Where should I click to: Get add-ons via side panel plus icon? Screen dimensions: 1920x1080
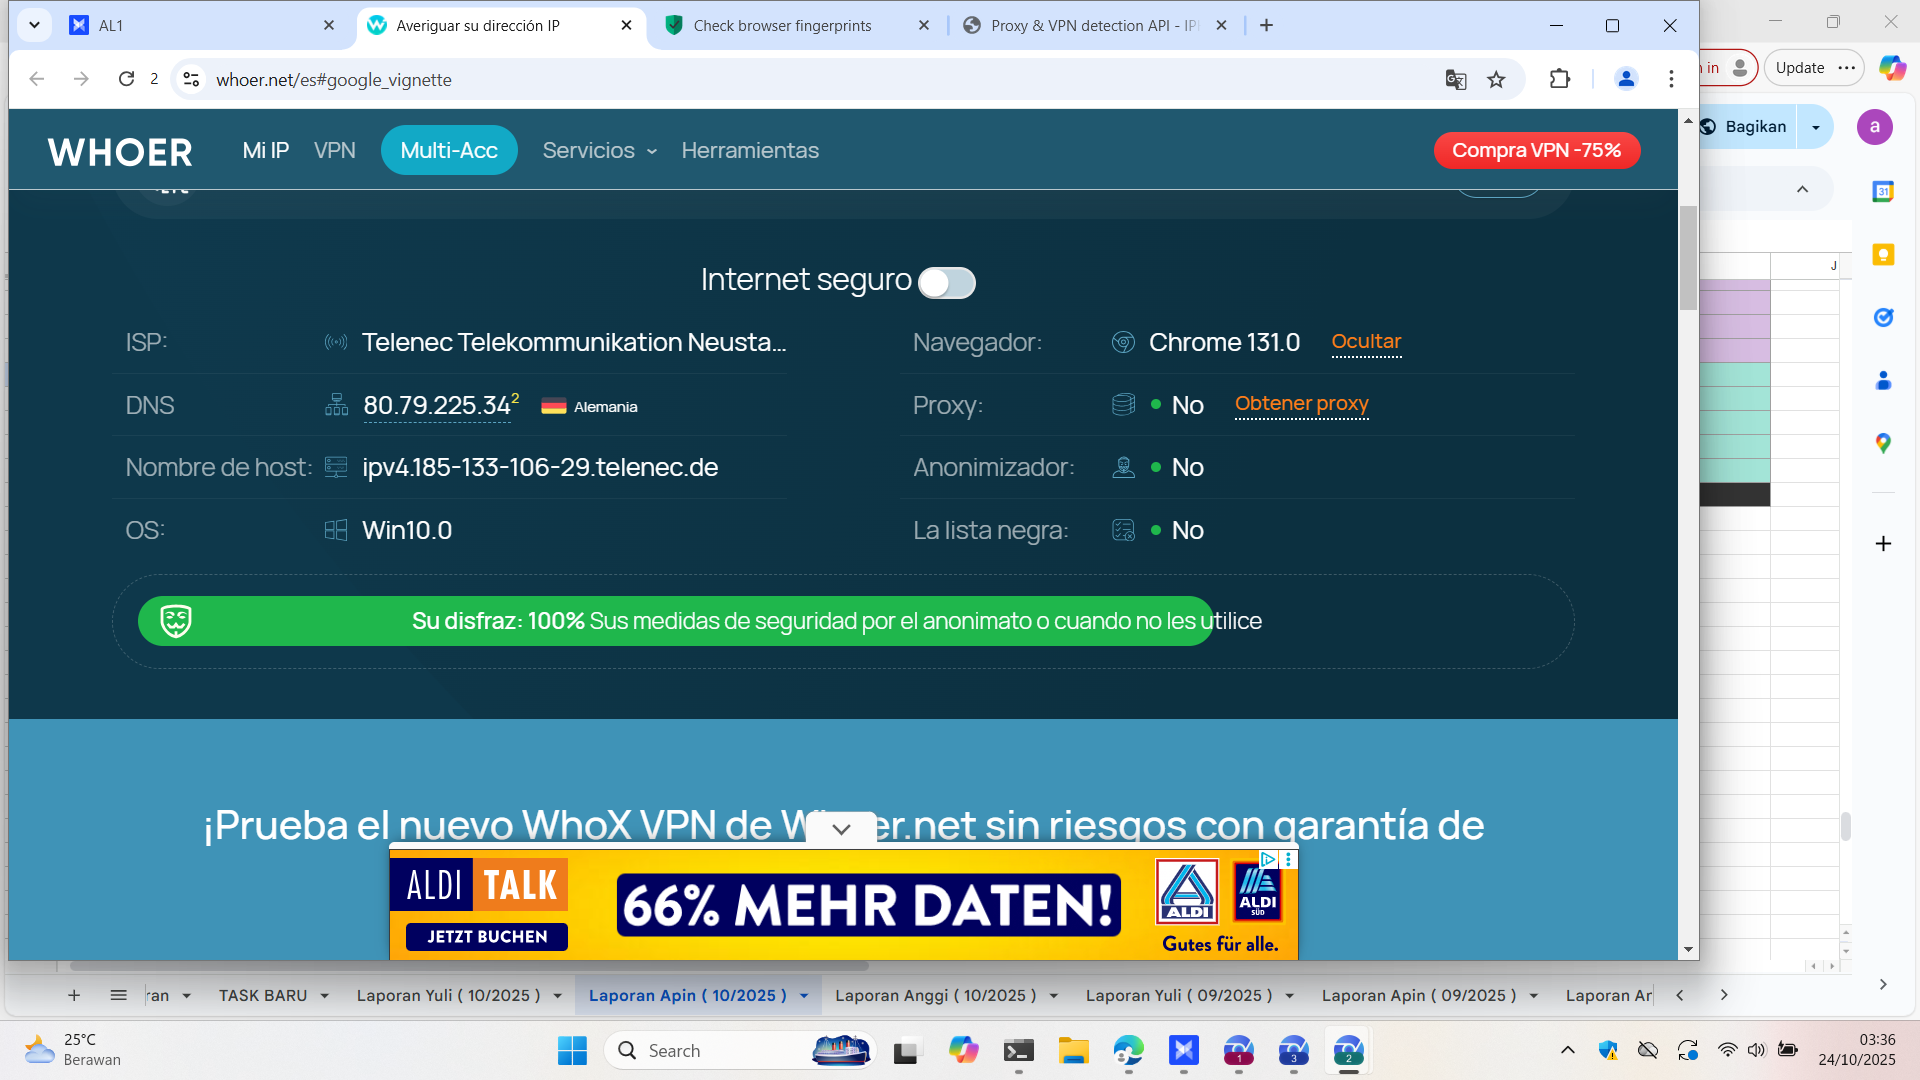click(x=1883, y=544)
